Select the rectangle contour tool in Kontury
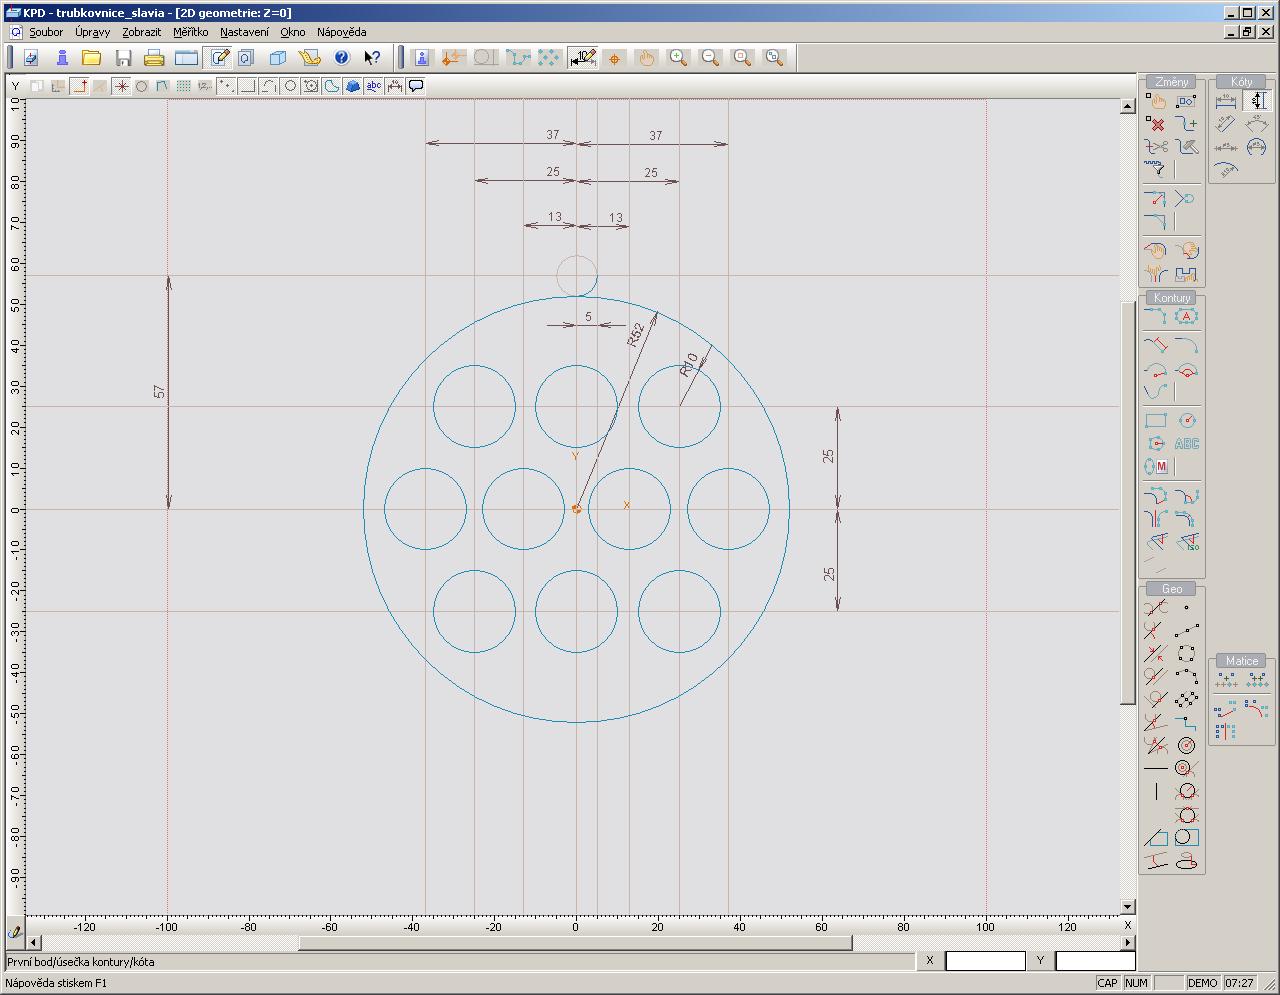 click(x=1156, y=420)
